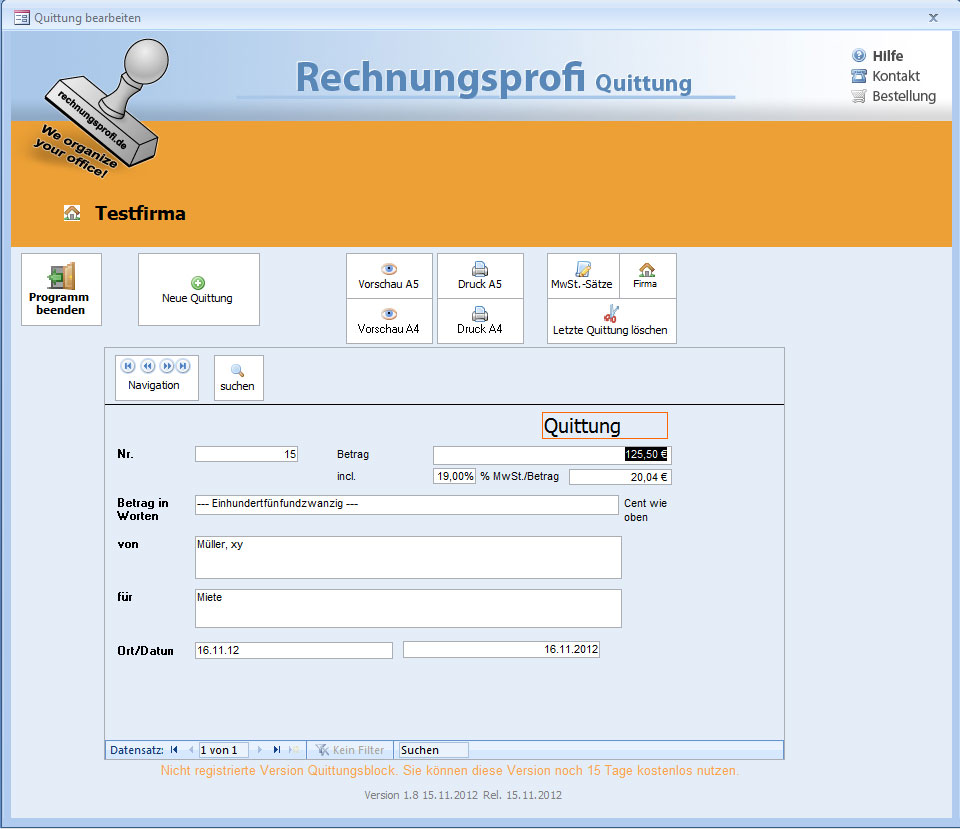
Task: Click the für field containing Miete
Action: pyautogui.click(x=408, y=609)
